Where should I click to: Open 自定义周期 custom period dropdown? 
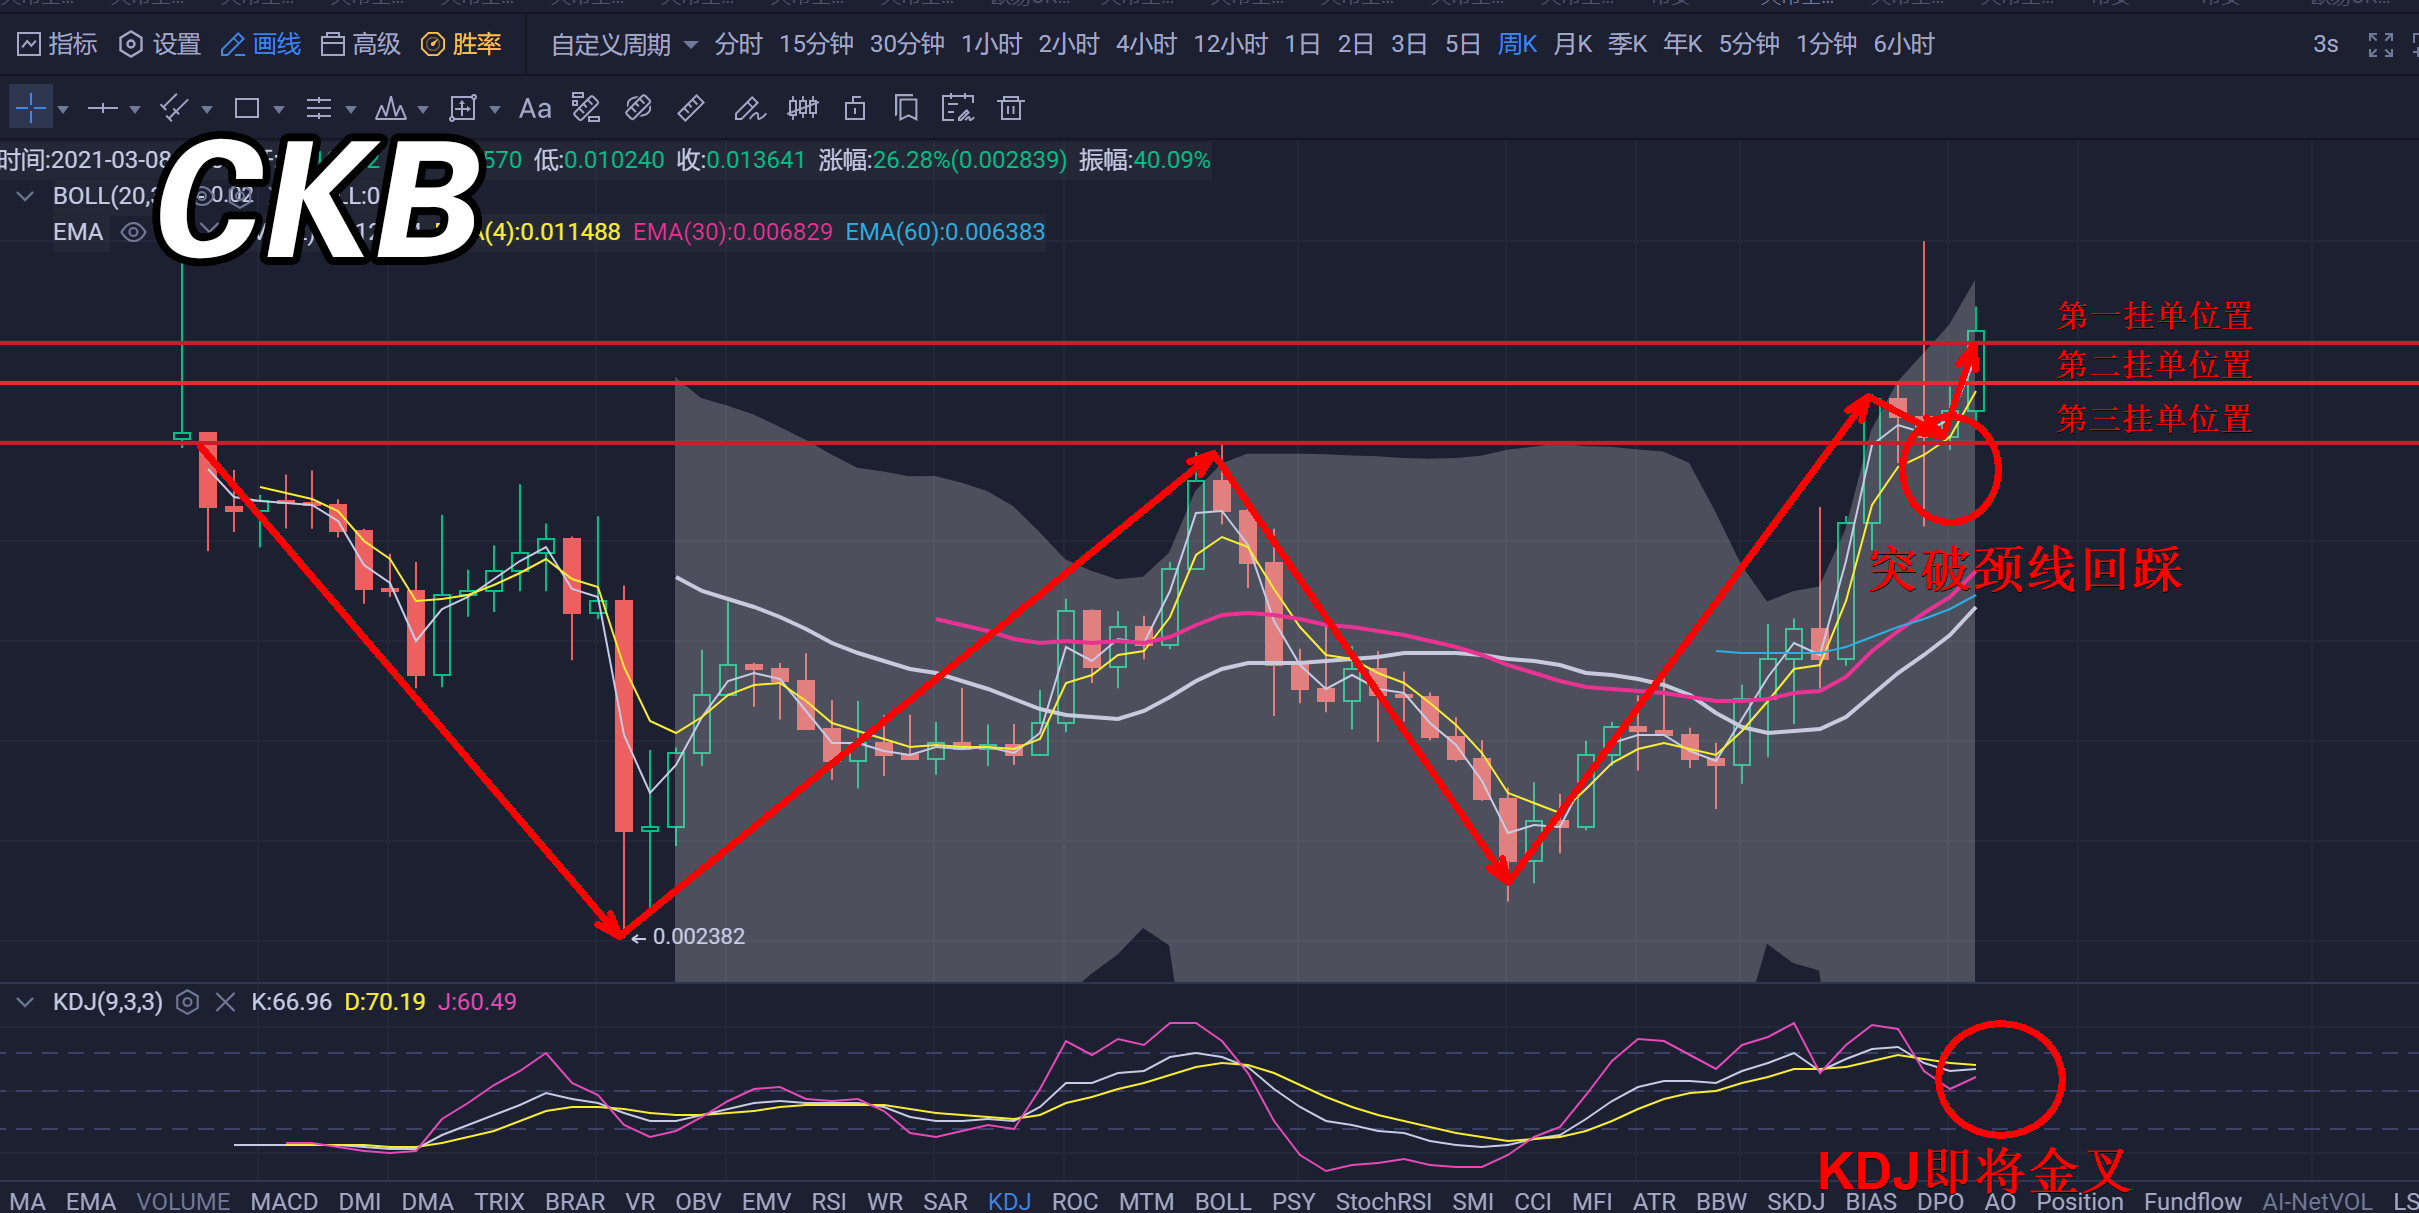[624, 44]
